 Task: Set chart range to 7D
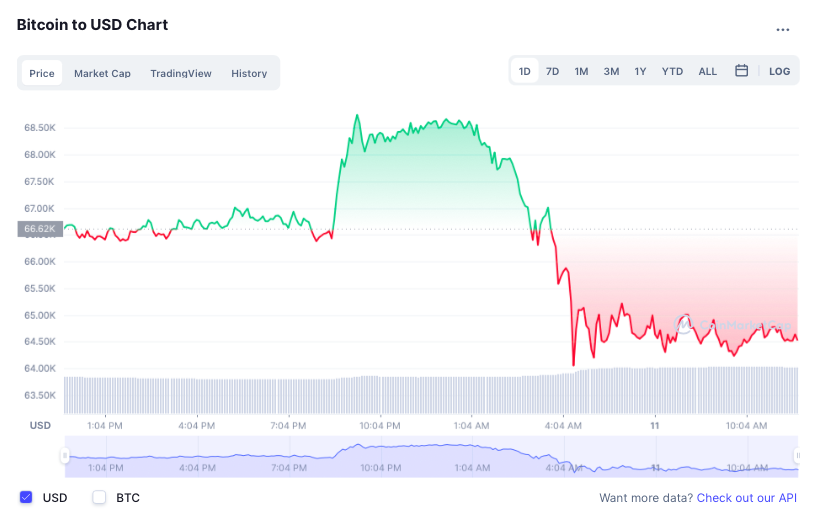click(x=552, y=71)
